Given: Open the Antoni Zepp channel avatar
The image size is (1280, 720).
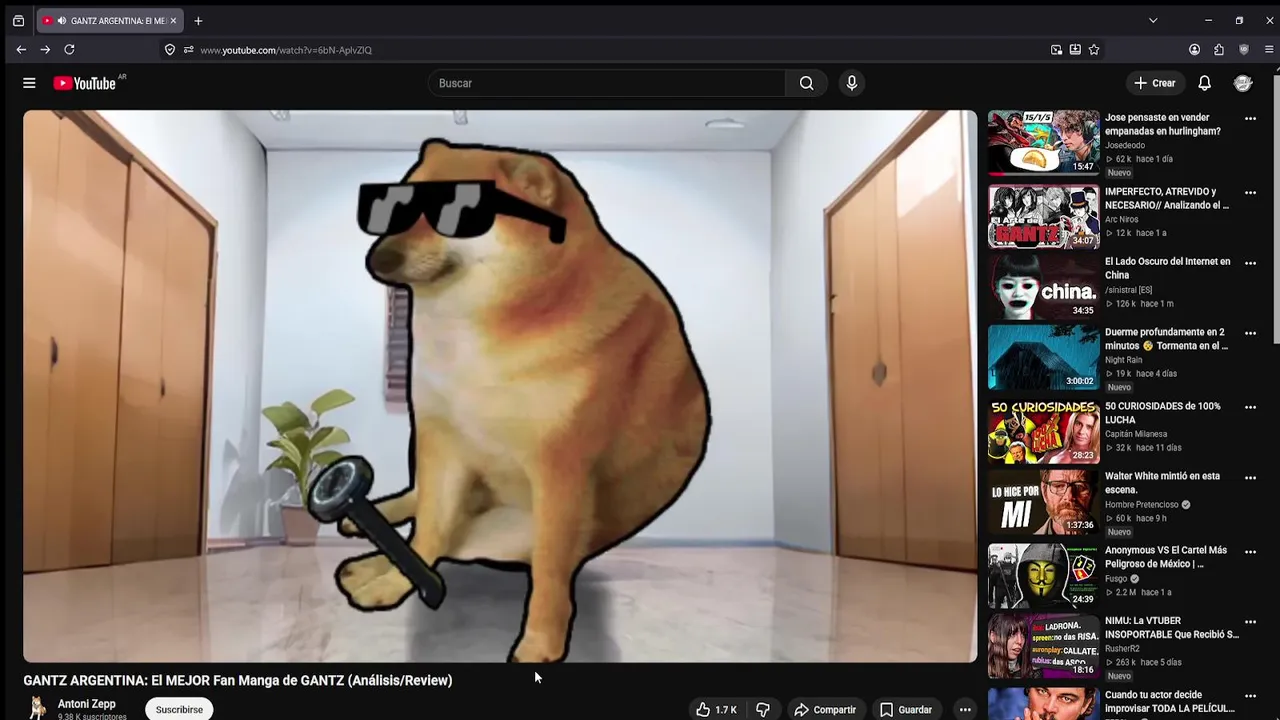Looking at the screenshot, I should tap(38, 708).
